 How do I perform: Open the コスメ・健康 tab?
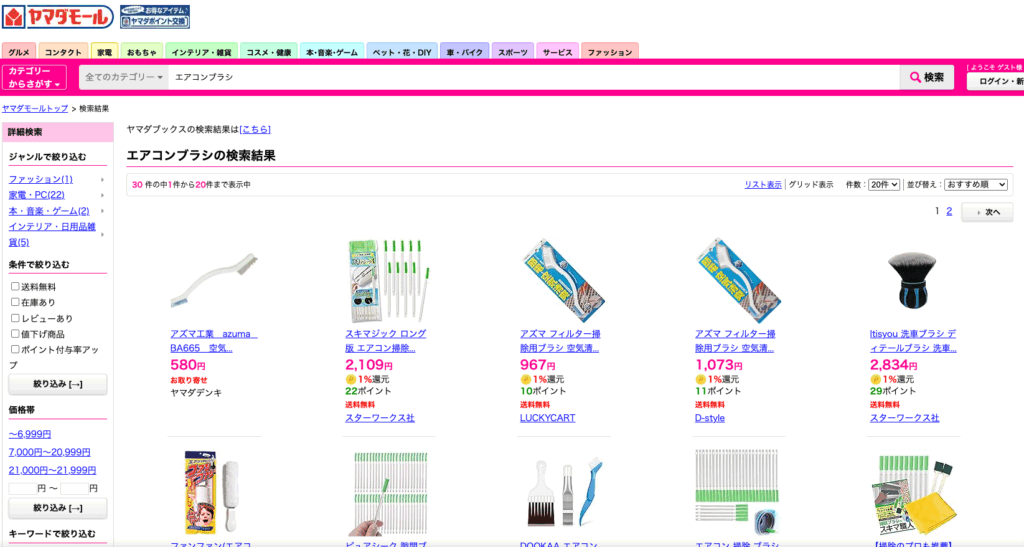(x=268, y=52)
